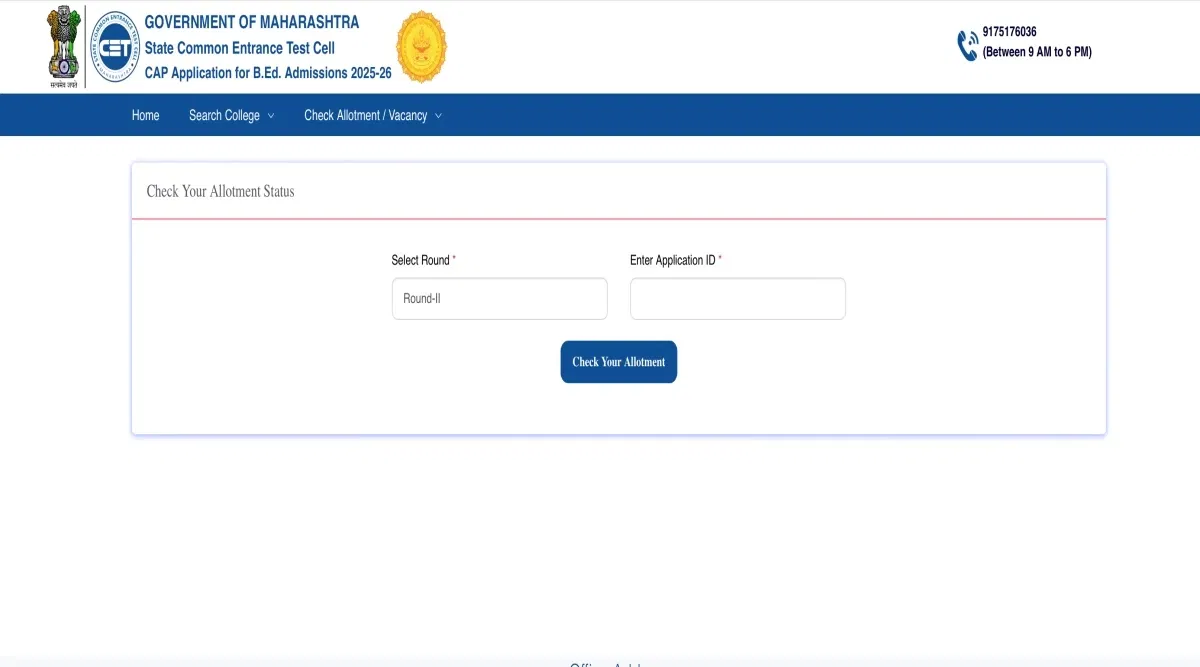The image size is (1200, 667).
Task: Click the Check Your Allotment Status heading
Action: coord(221,191)
